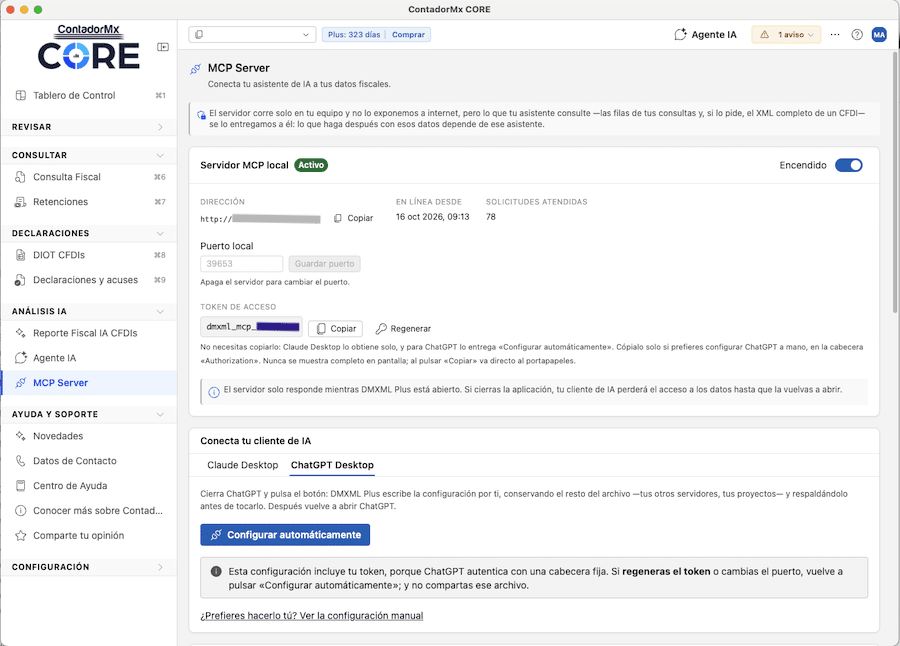Screen dimensions: 900x646
Task: Turn off the Encendido server switch
Action: tap(848, 165)
